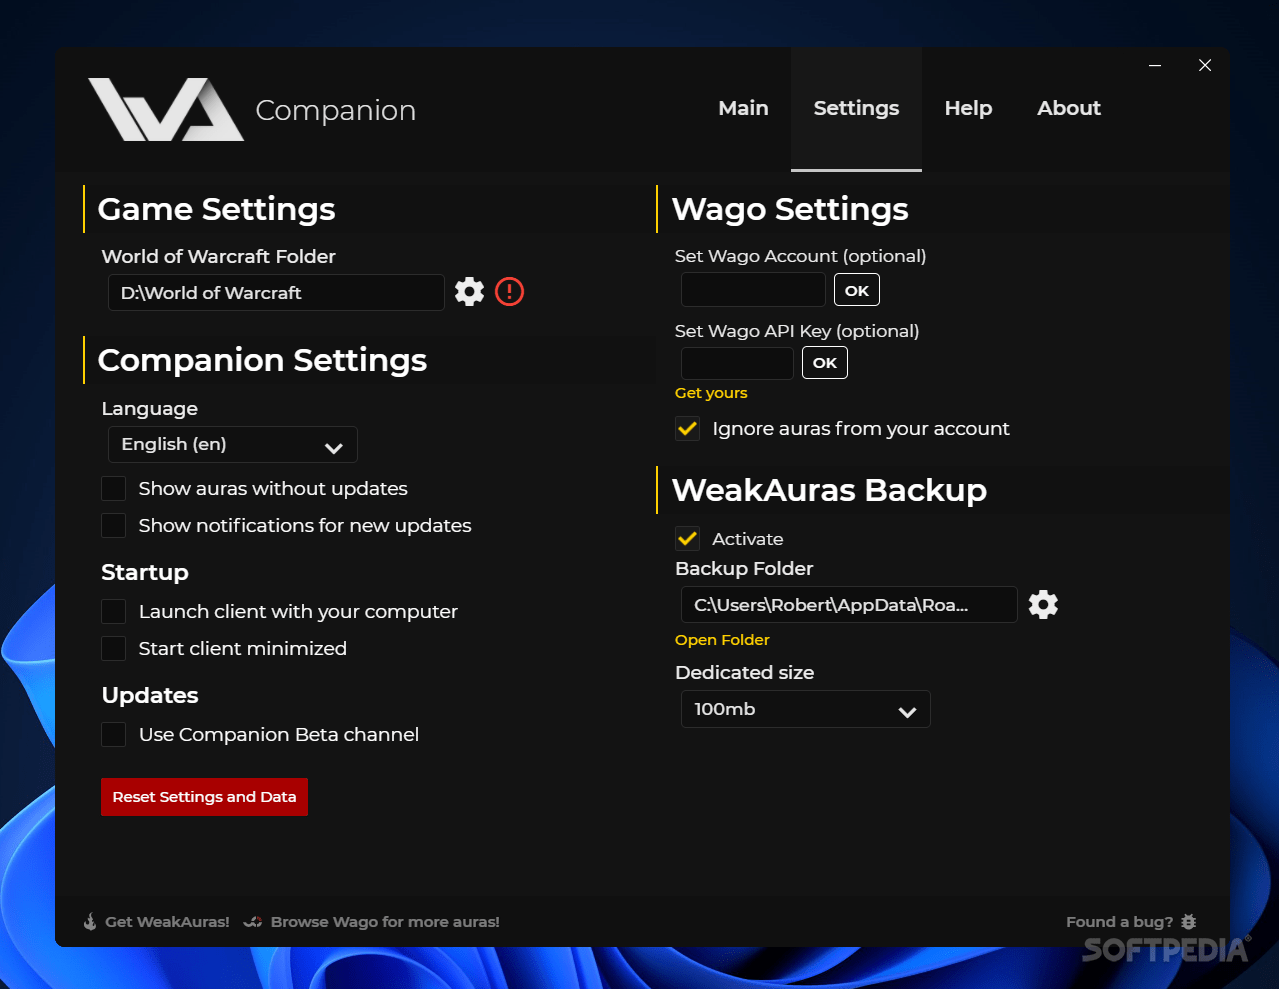The width and height of the screenshot is (1279, 989).
Task: Uncheck the WeakAuras Backup Activate box
Action: [688, 538]
